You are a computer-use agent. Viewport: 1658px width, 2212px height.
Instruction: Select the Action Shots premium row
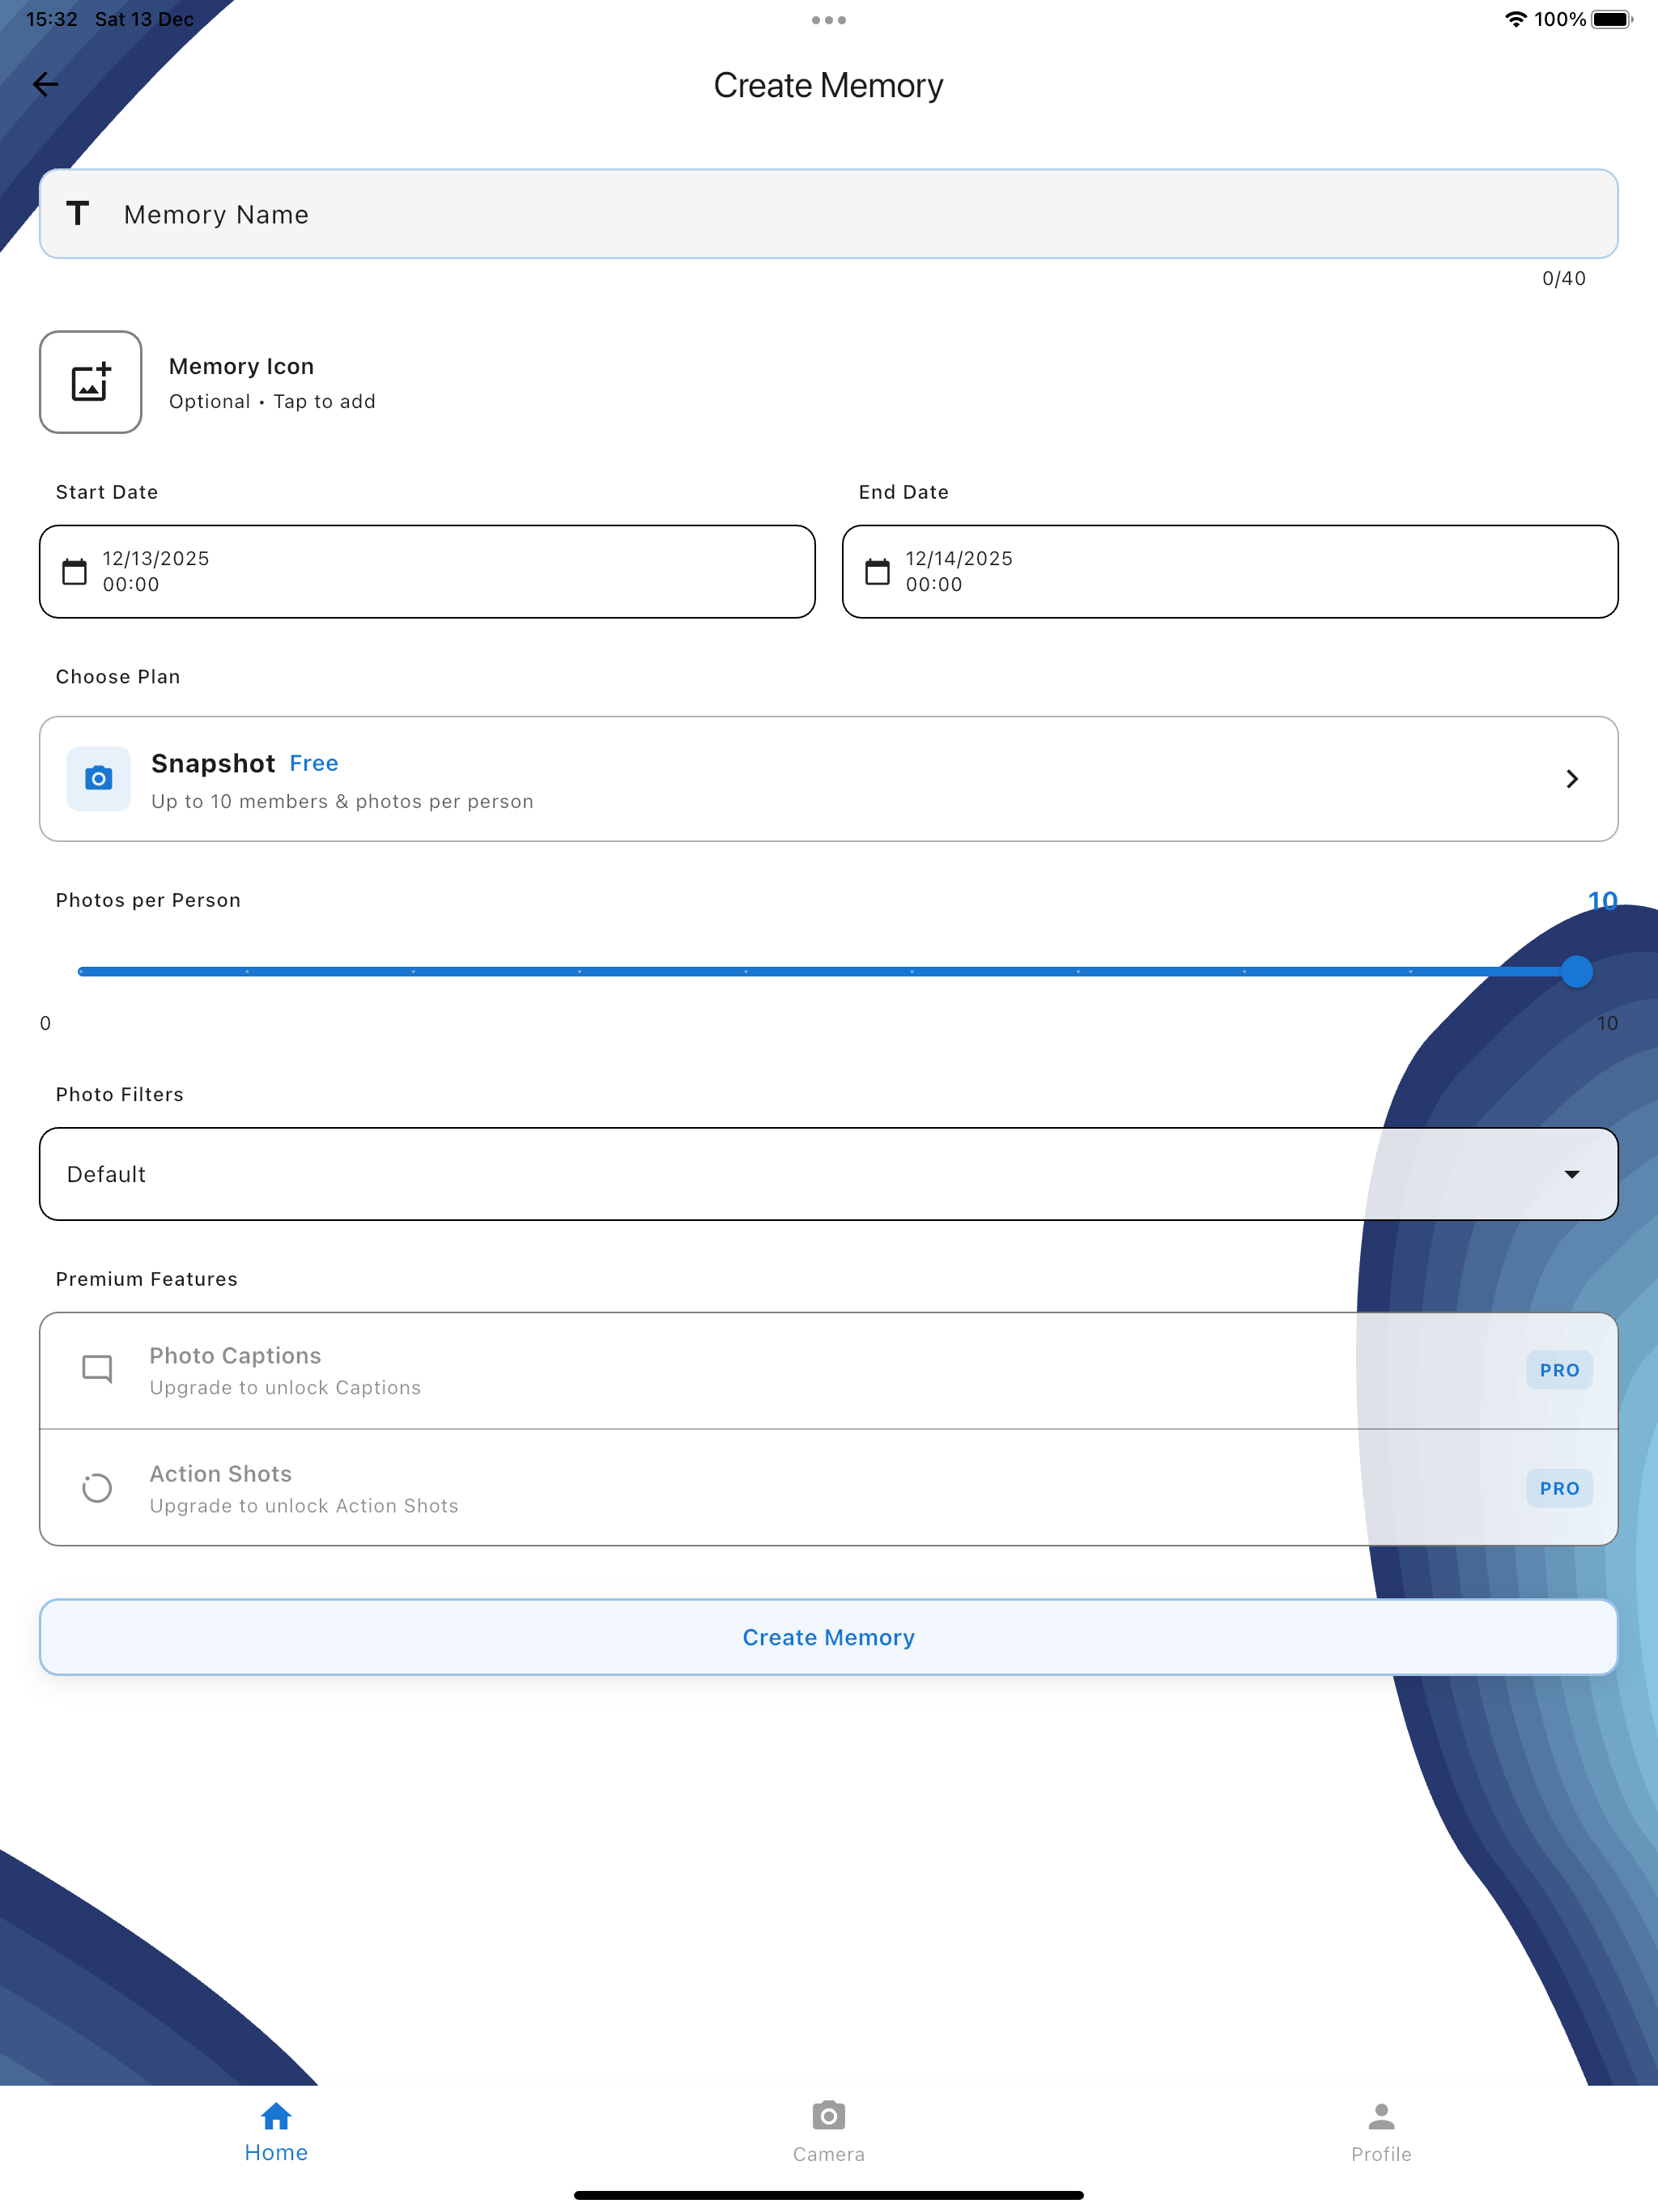click(x=828, y=1488)
